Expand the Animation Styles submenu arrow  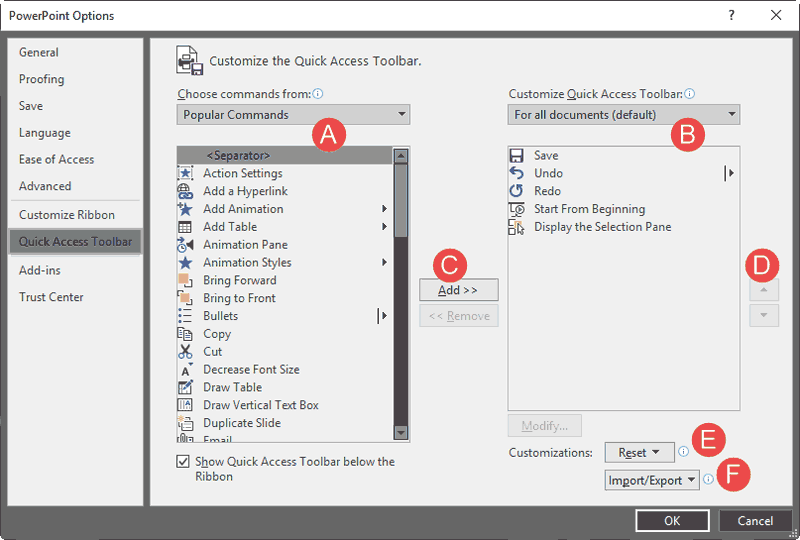384,262
